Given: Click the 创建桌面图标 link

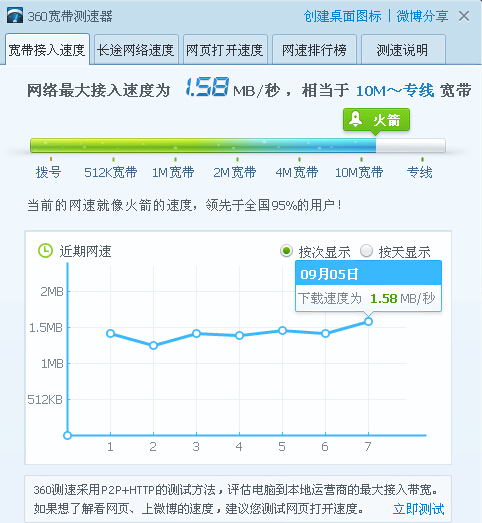Looking at the screenshot, I should 342,16.
